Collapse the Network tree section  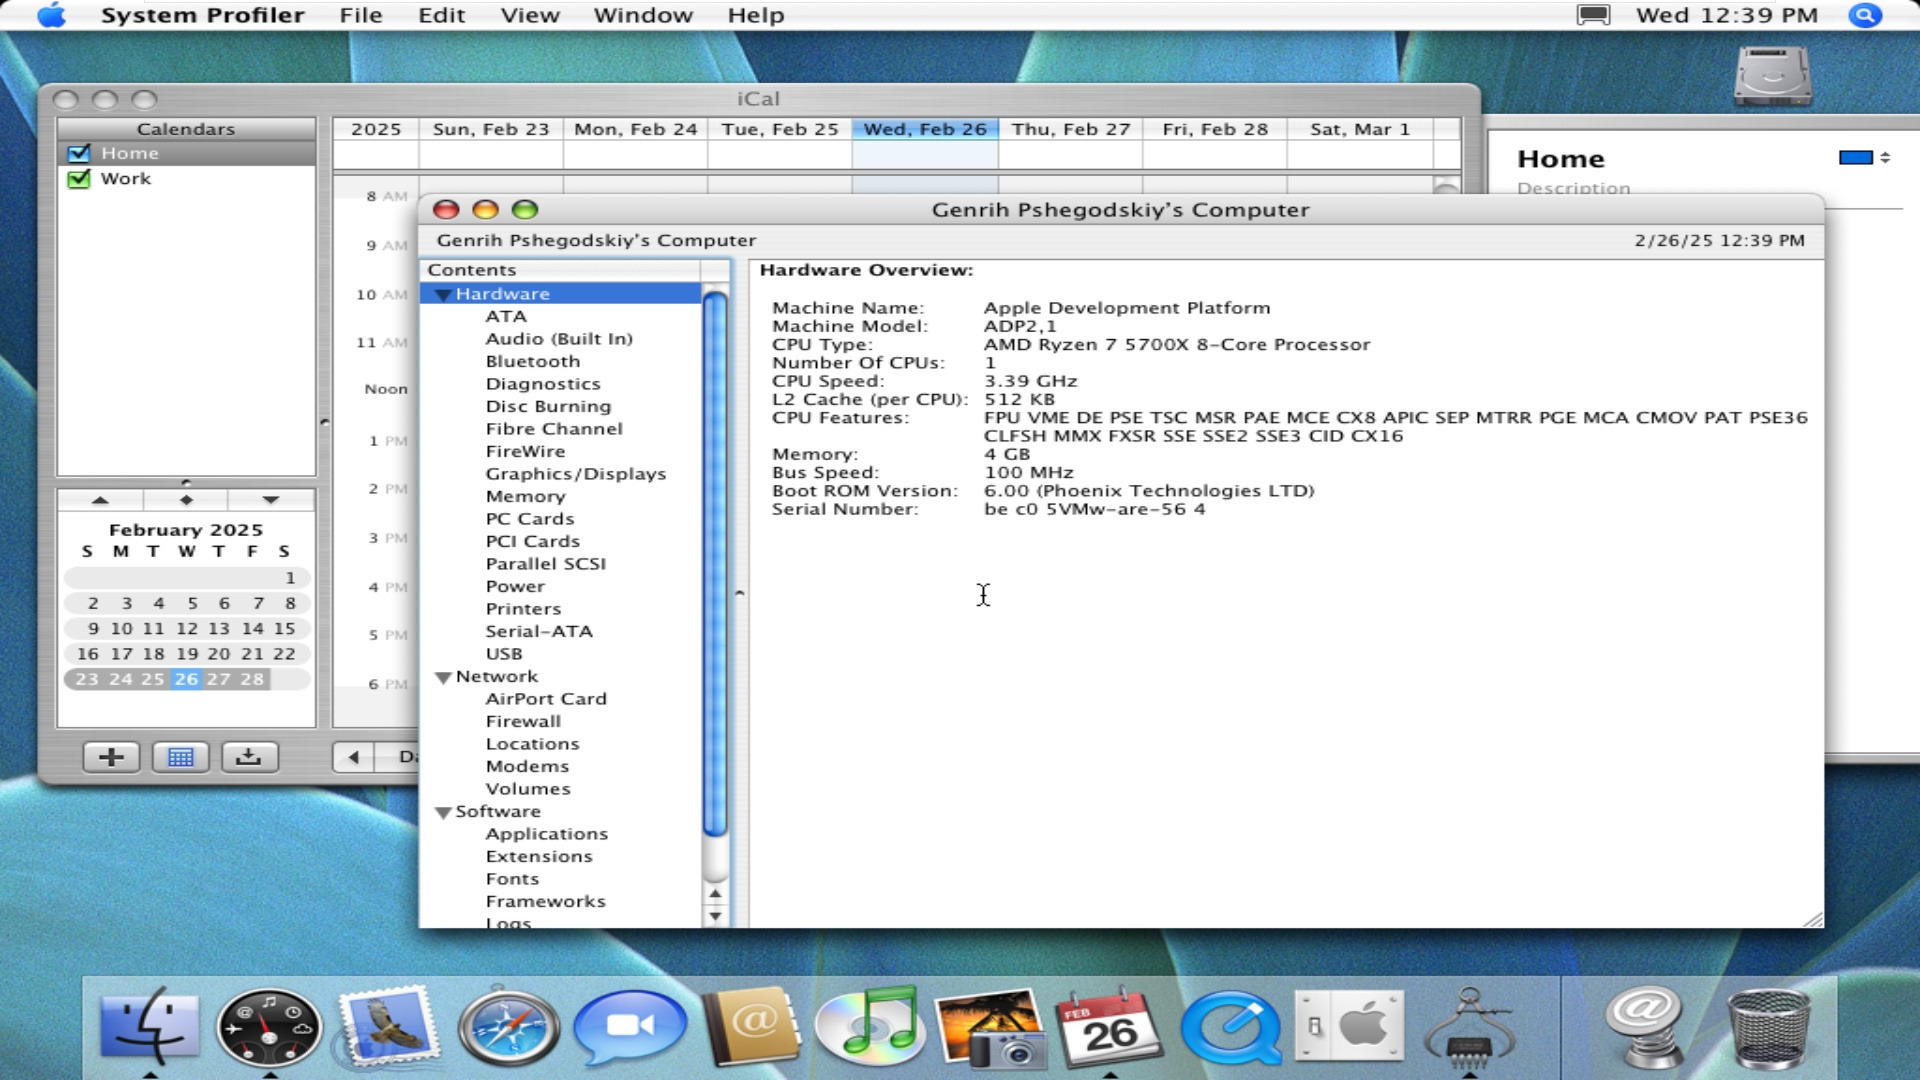(443, 678)
